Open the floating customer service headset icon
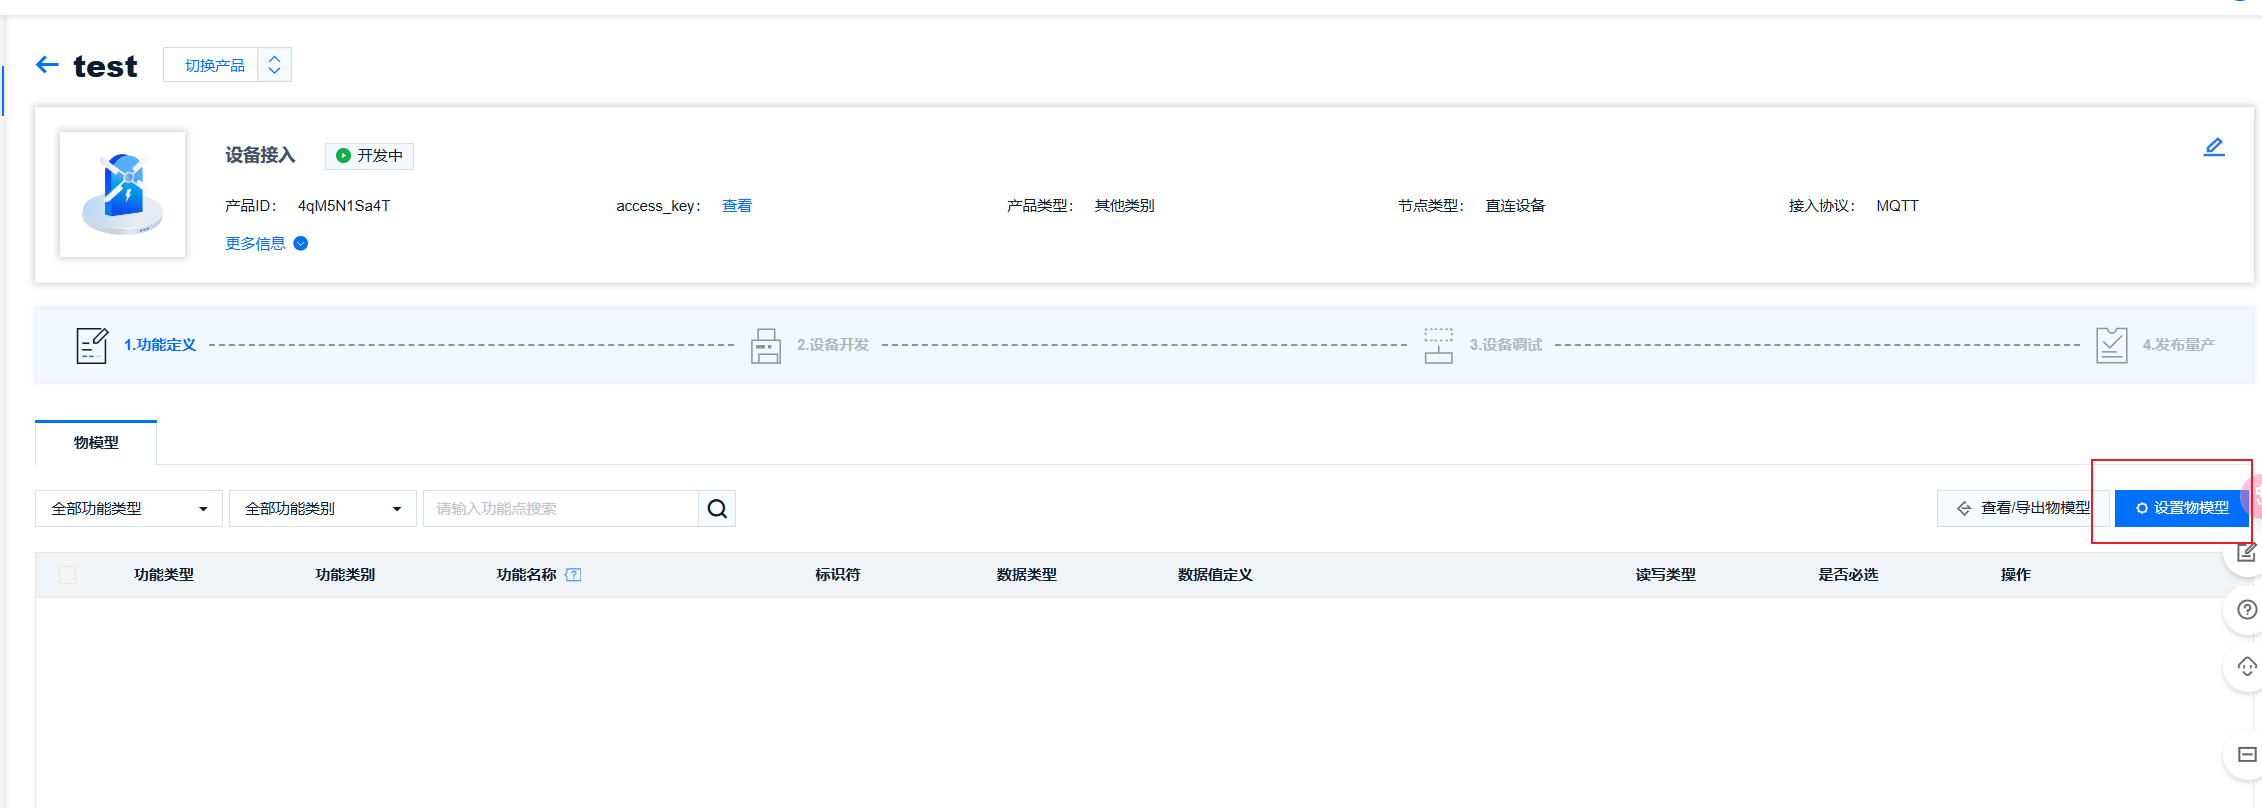The image size is (2262, 808). click(2246, 667)
